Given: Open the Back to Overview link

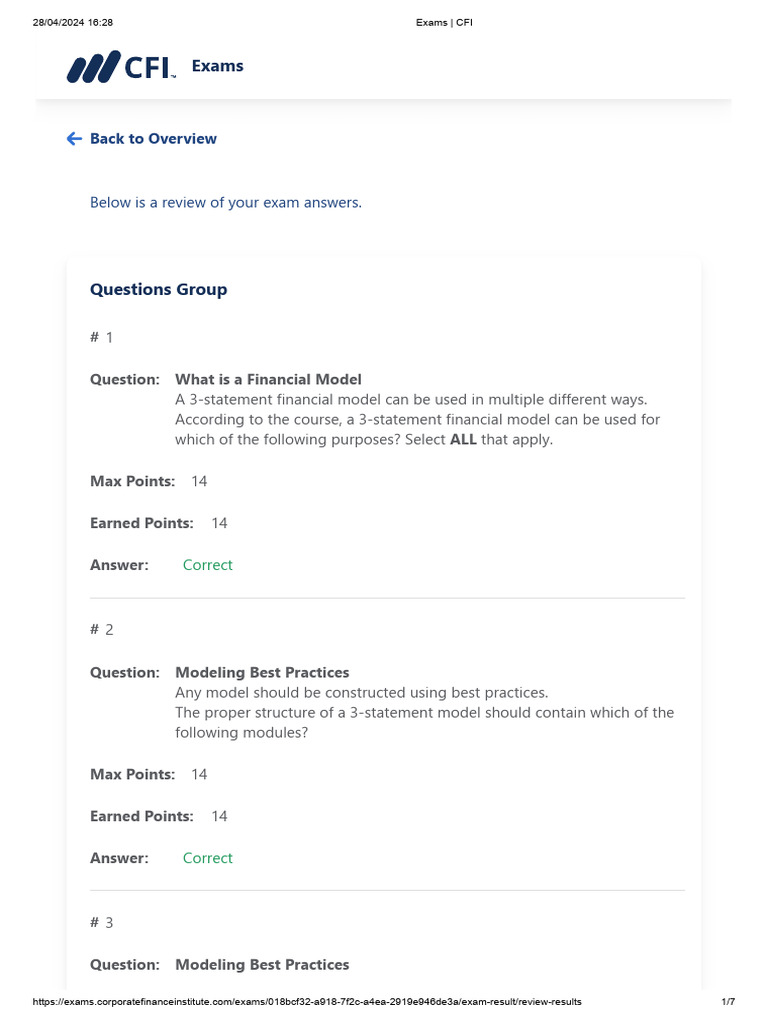Looking at the screenshot, I should pyautogui.click(x=153, y=138).
